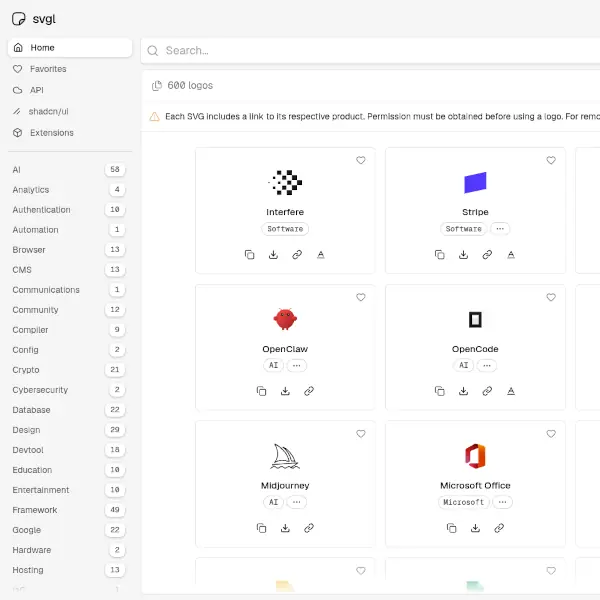The image size is (600, 600).
Task: Open the Microsoft Office product link icon
Action: point(499,528)
